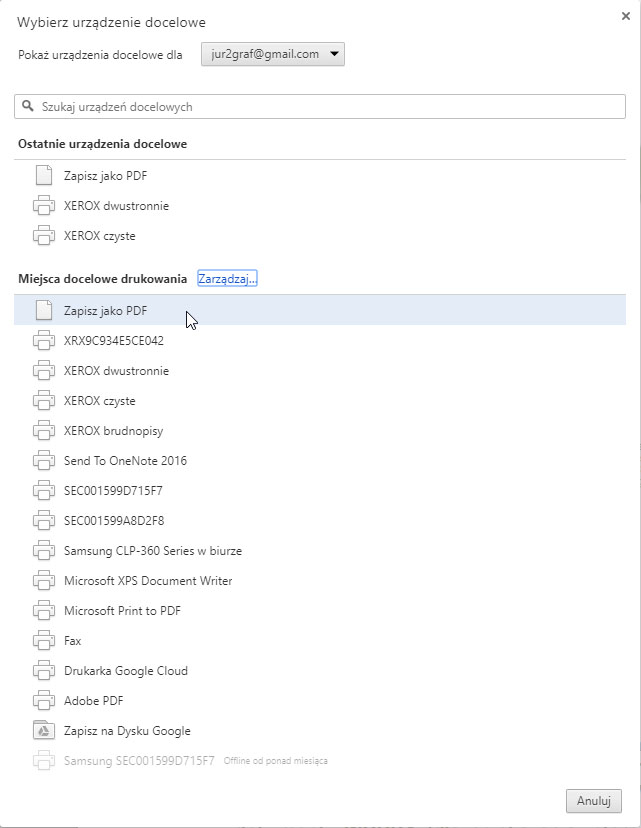Choose Samsung CLP-360 Series w biurze

152,551
